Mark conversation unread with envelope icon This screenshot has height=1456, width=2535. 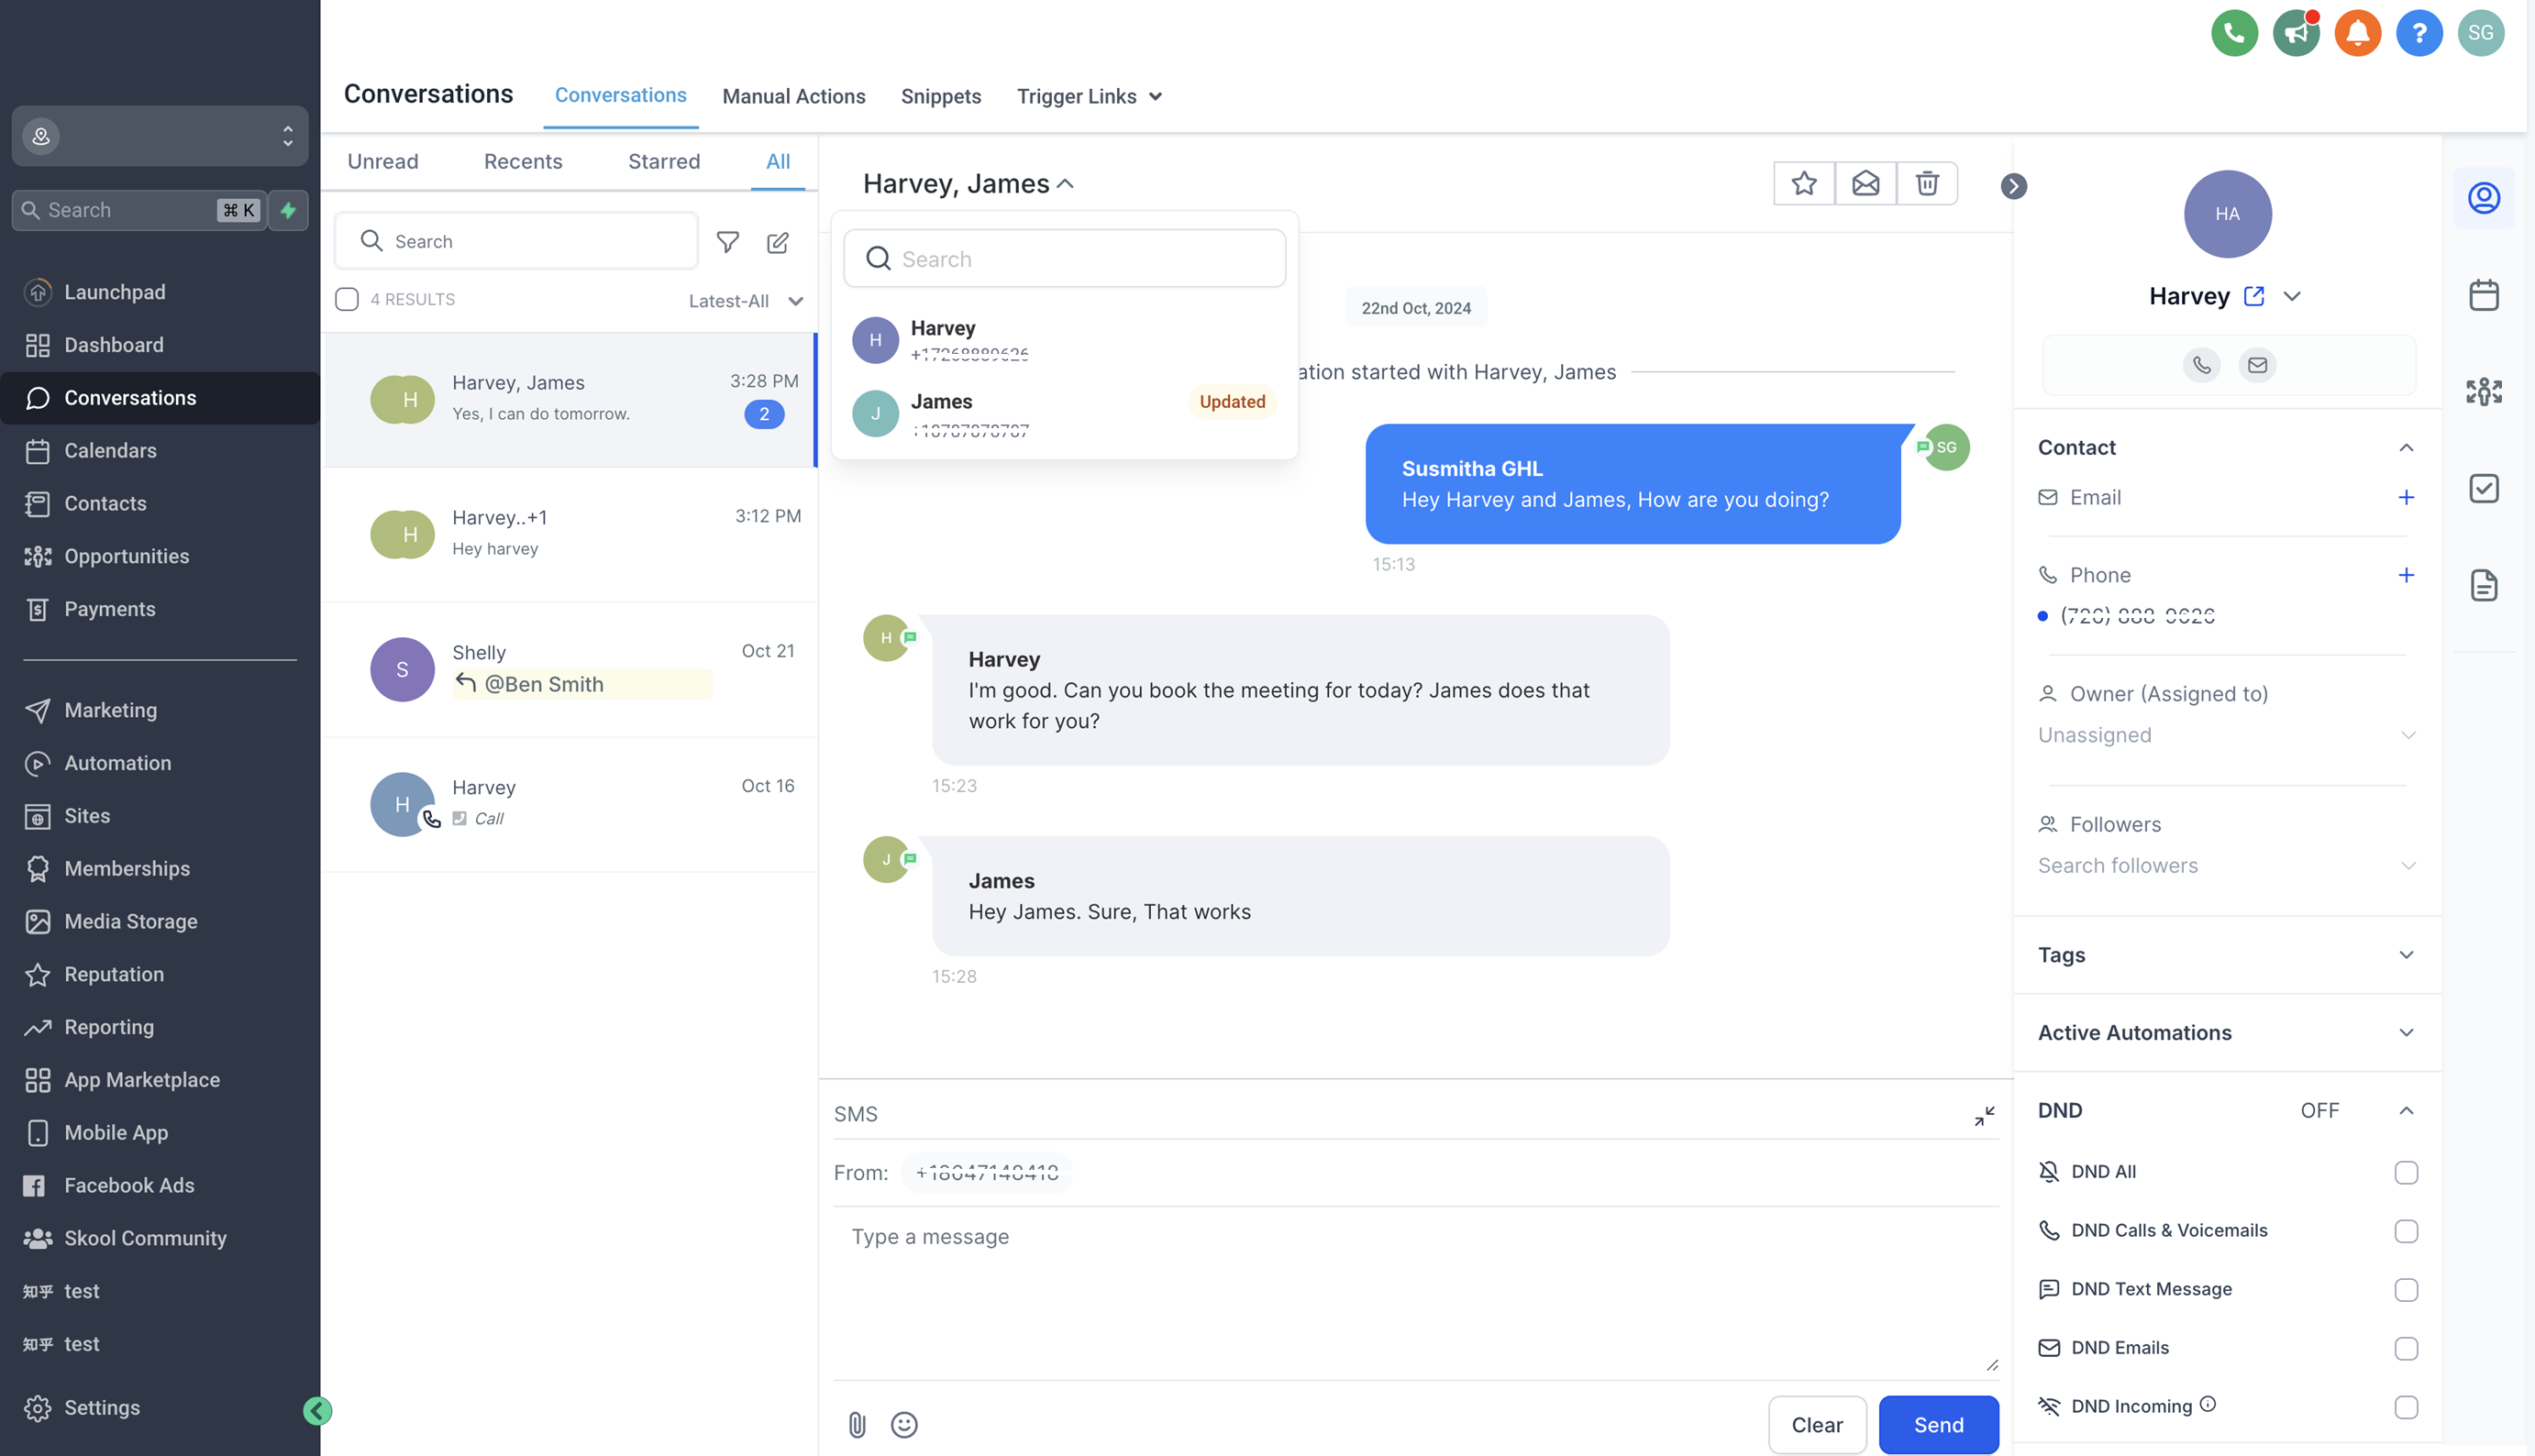[1865, 184]
